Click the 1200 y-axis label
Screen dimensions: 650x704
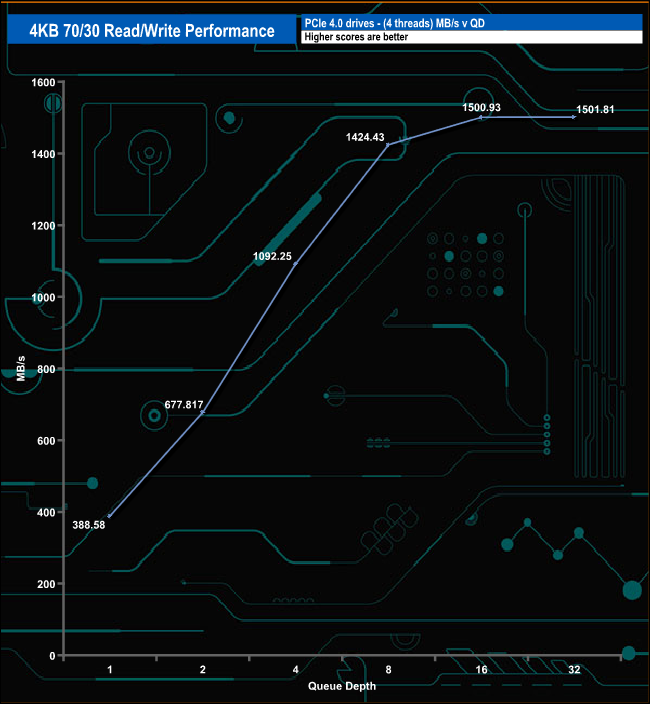(43, 226)
